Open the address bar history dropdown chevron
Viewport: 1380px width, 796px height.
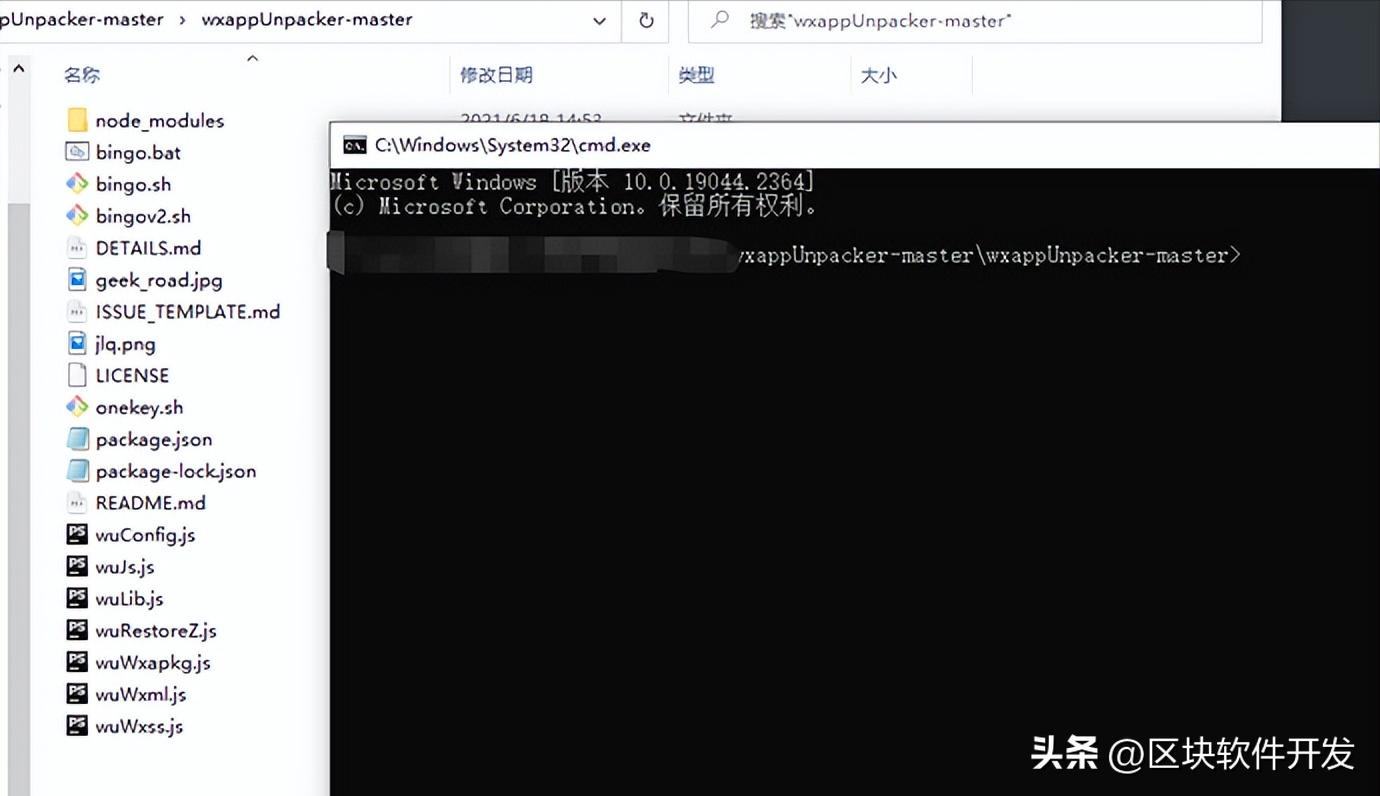click(600, 20)
